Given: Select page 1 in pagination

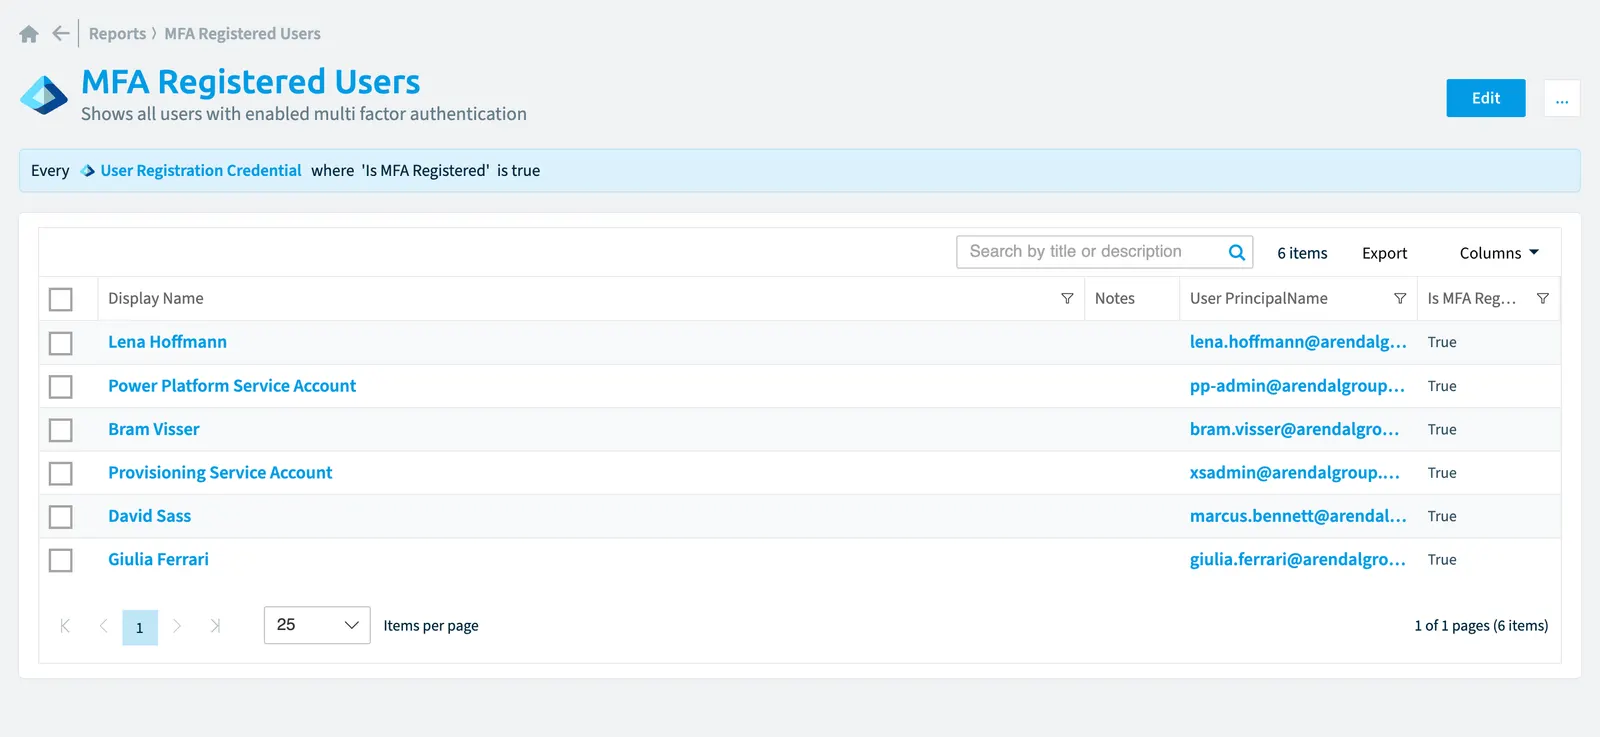Looking at the screenshot, I should (140, 627).
